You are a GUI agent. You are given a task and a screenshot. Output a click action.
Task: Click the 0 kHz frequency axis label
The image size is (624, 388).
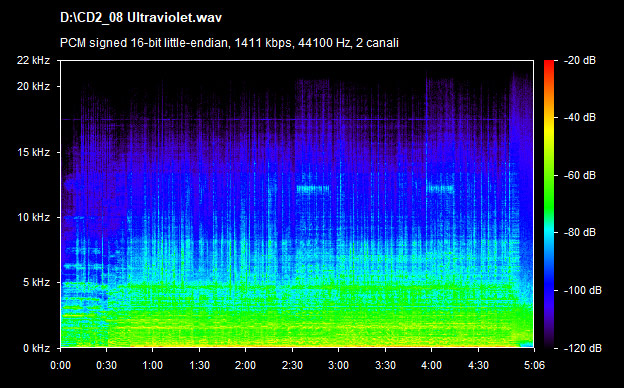click(x=36, y=348)
